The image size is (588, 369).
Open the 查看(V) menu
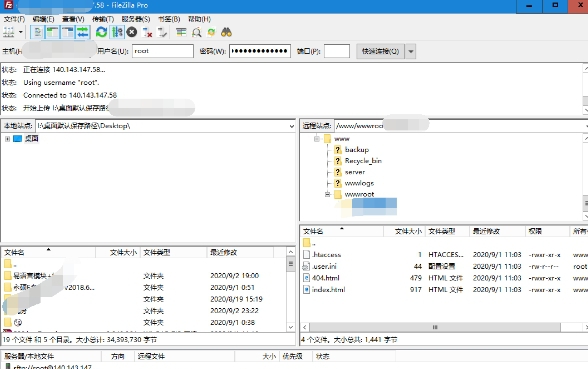click(x=73, y=19)
